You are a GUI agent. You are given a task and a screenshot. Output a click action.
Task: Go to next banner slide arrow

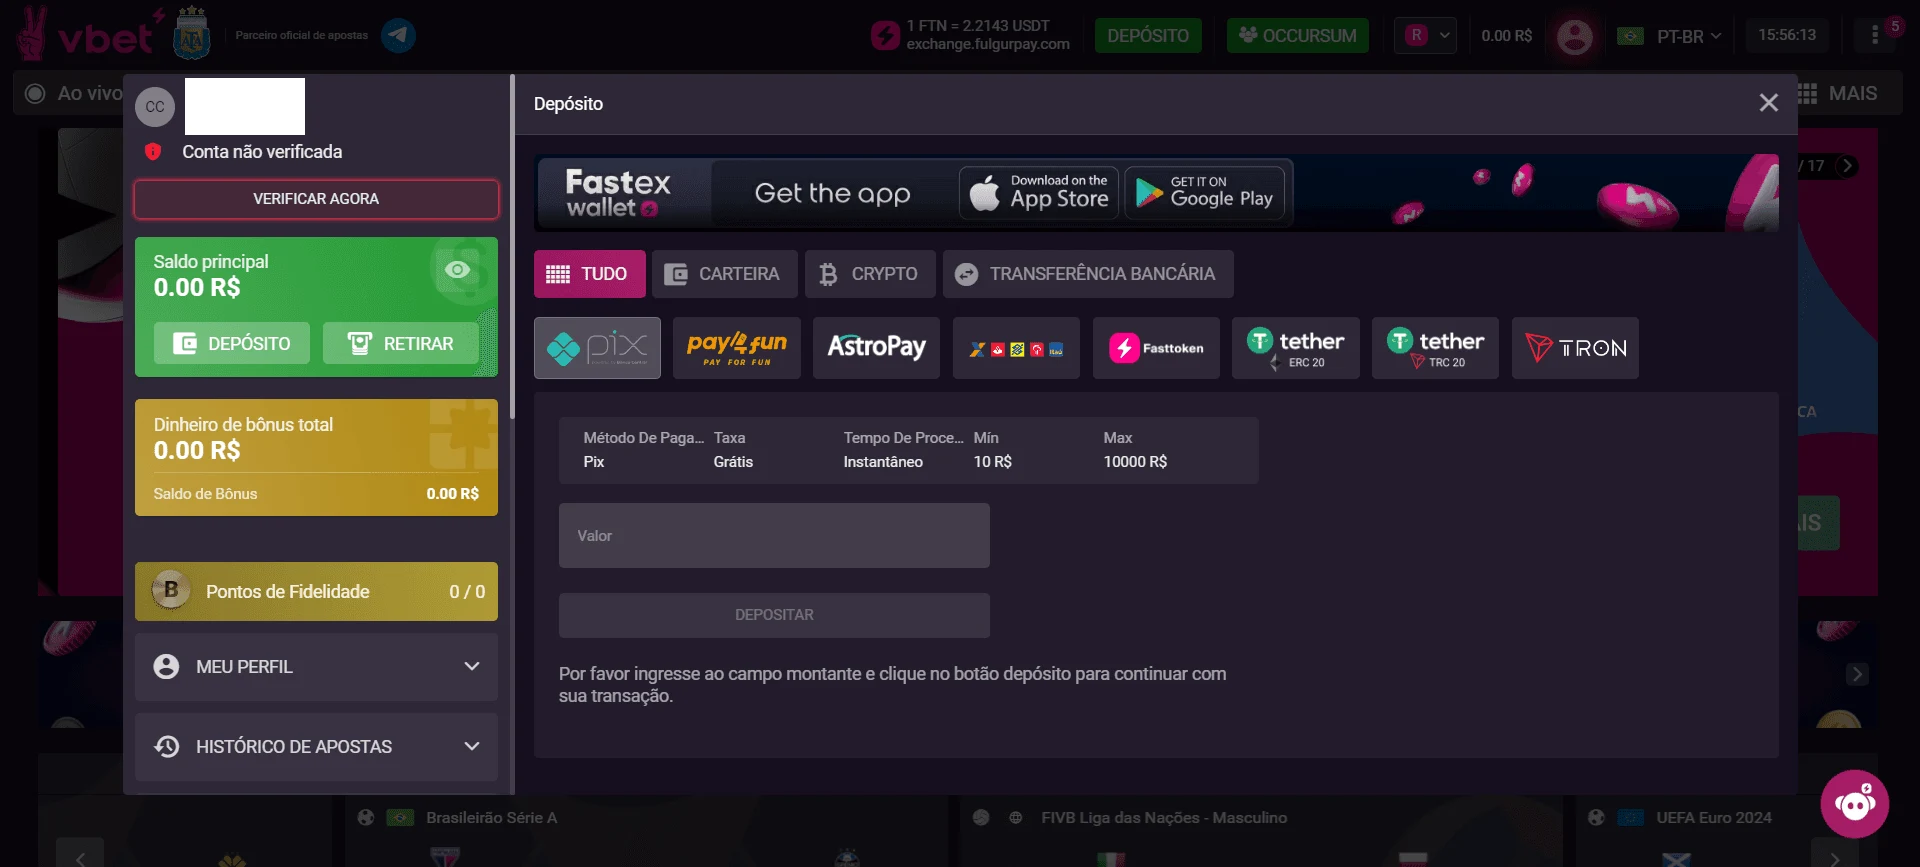click(x=1848, y=166)
